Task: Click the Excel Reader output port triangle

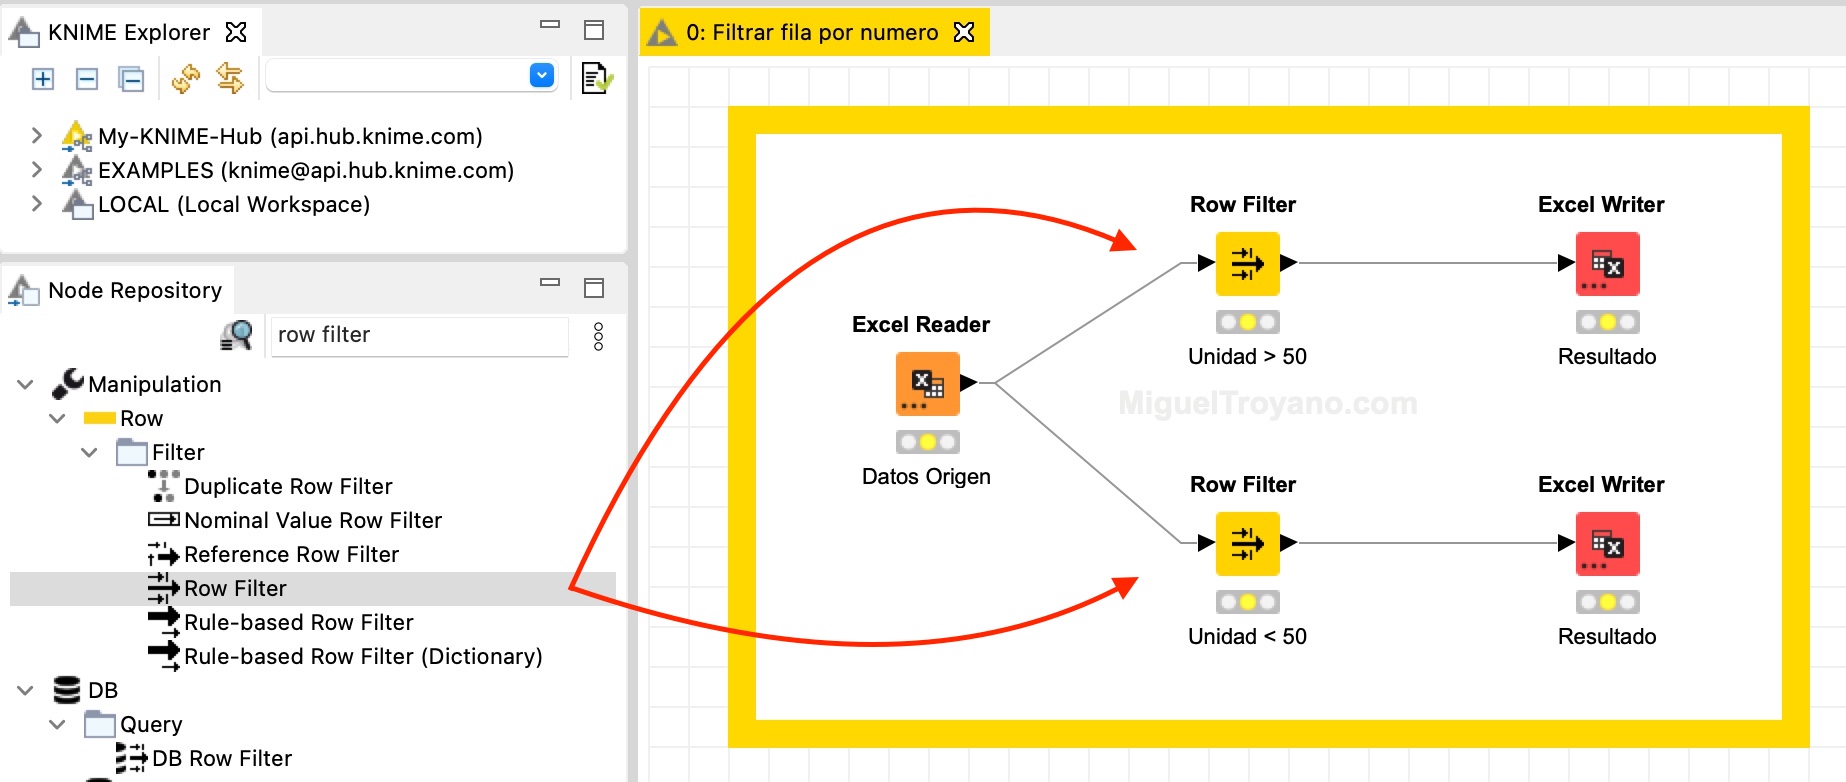Action: 968,382
